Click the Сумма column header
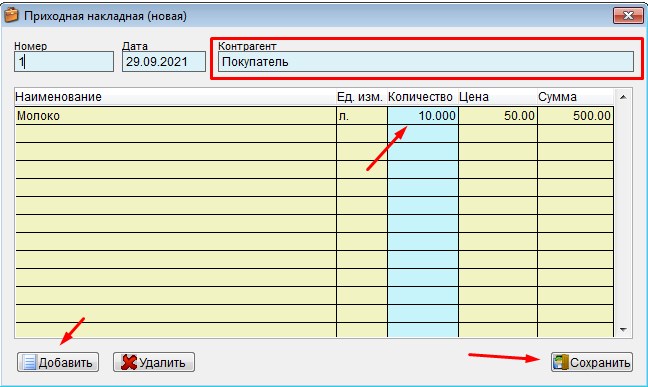The height and width of the screenshot is (387, 648). pos(575,97)
